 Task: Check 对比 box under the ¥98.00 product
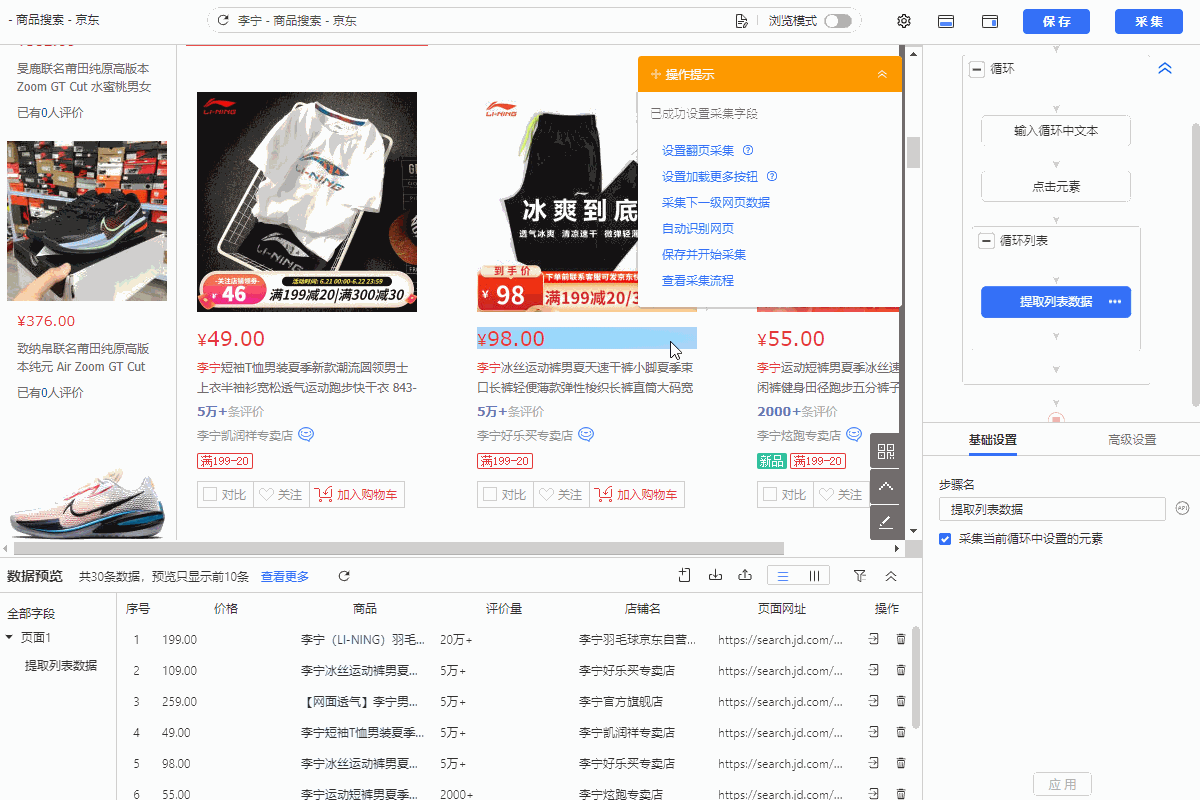point(490,494)
